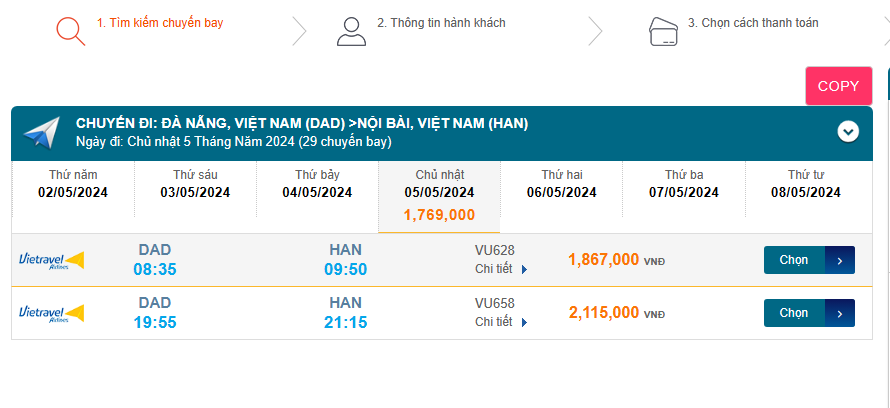This screenshot has width=890, height=408.
Task: Click Vietravel Airlines logo on VU628 row
Action: coord(51,260)
